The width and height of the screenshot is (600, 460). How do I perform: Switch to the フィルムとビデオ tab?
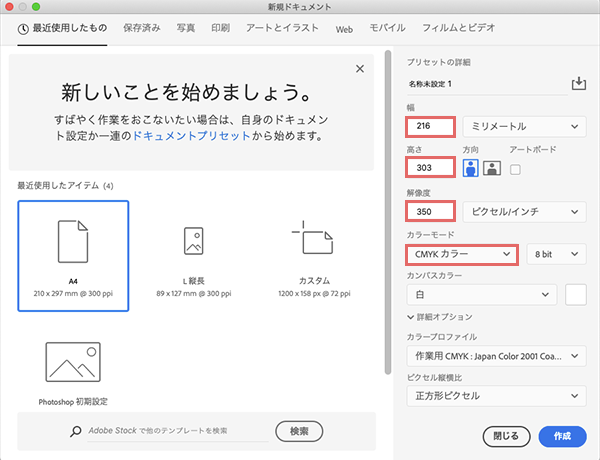pos(458,28)
